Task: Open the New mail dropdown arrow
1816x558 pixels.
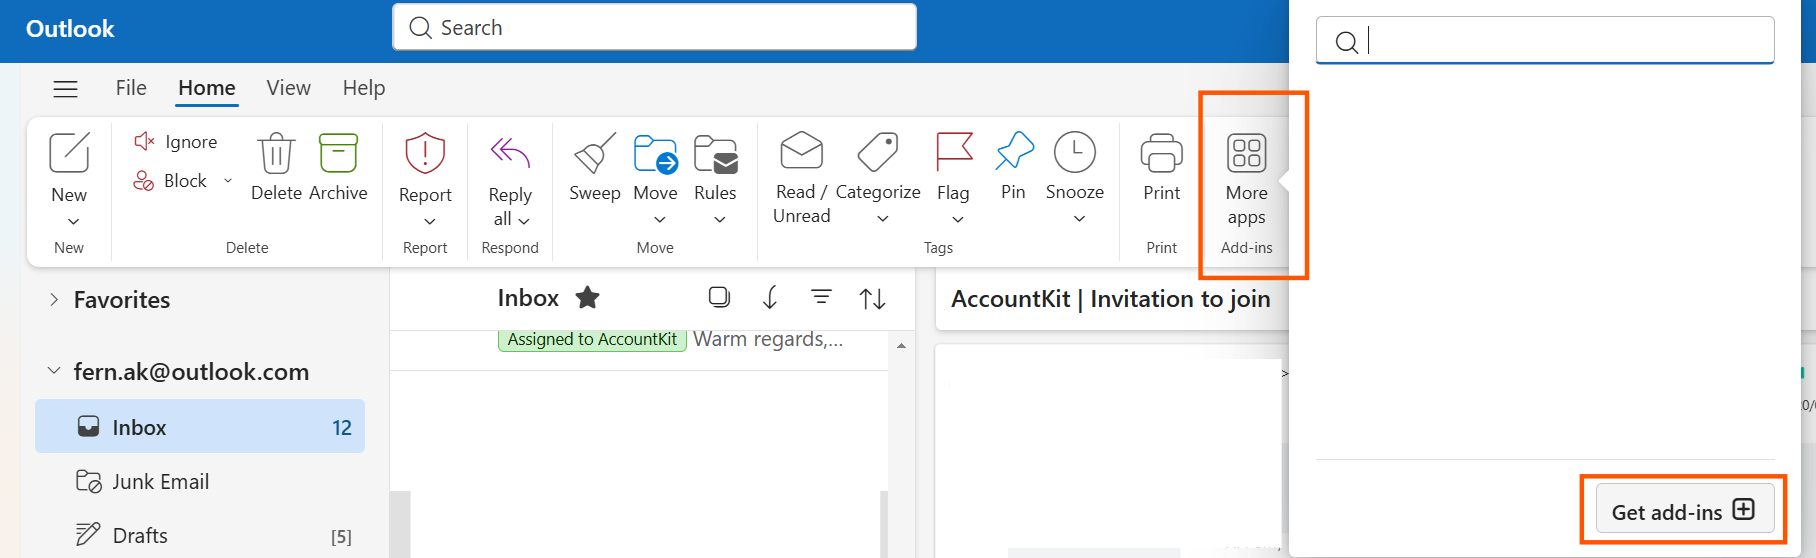Action: tap(73, 221)
